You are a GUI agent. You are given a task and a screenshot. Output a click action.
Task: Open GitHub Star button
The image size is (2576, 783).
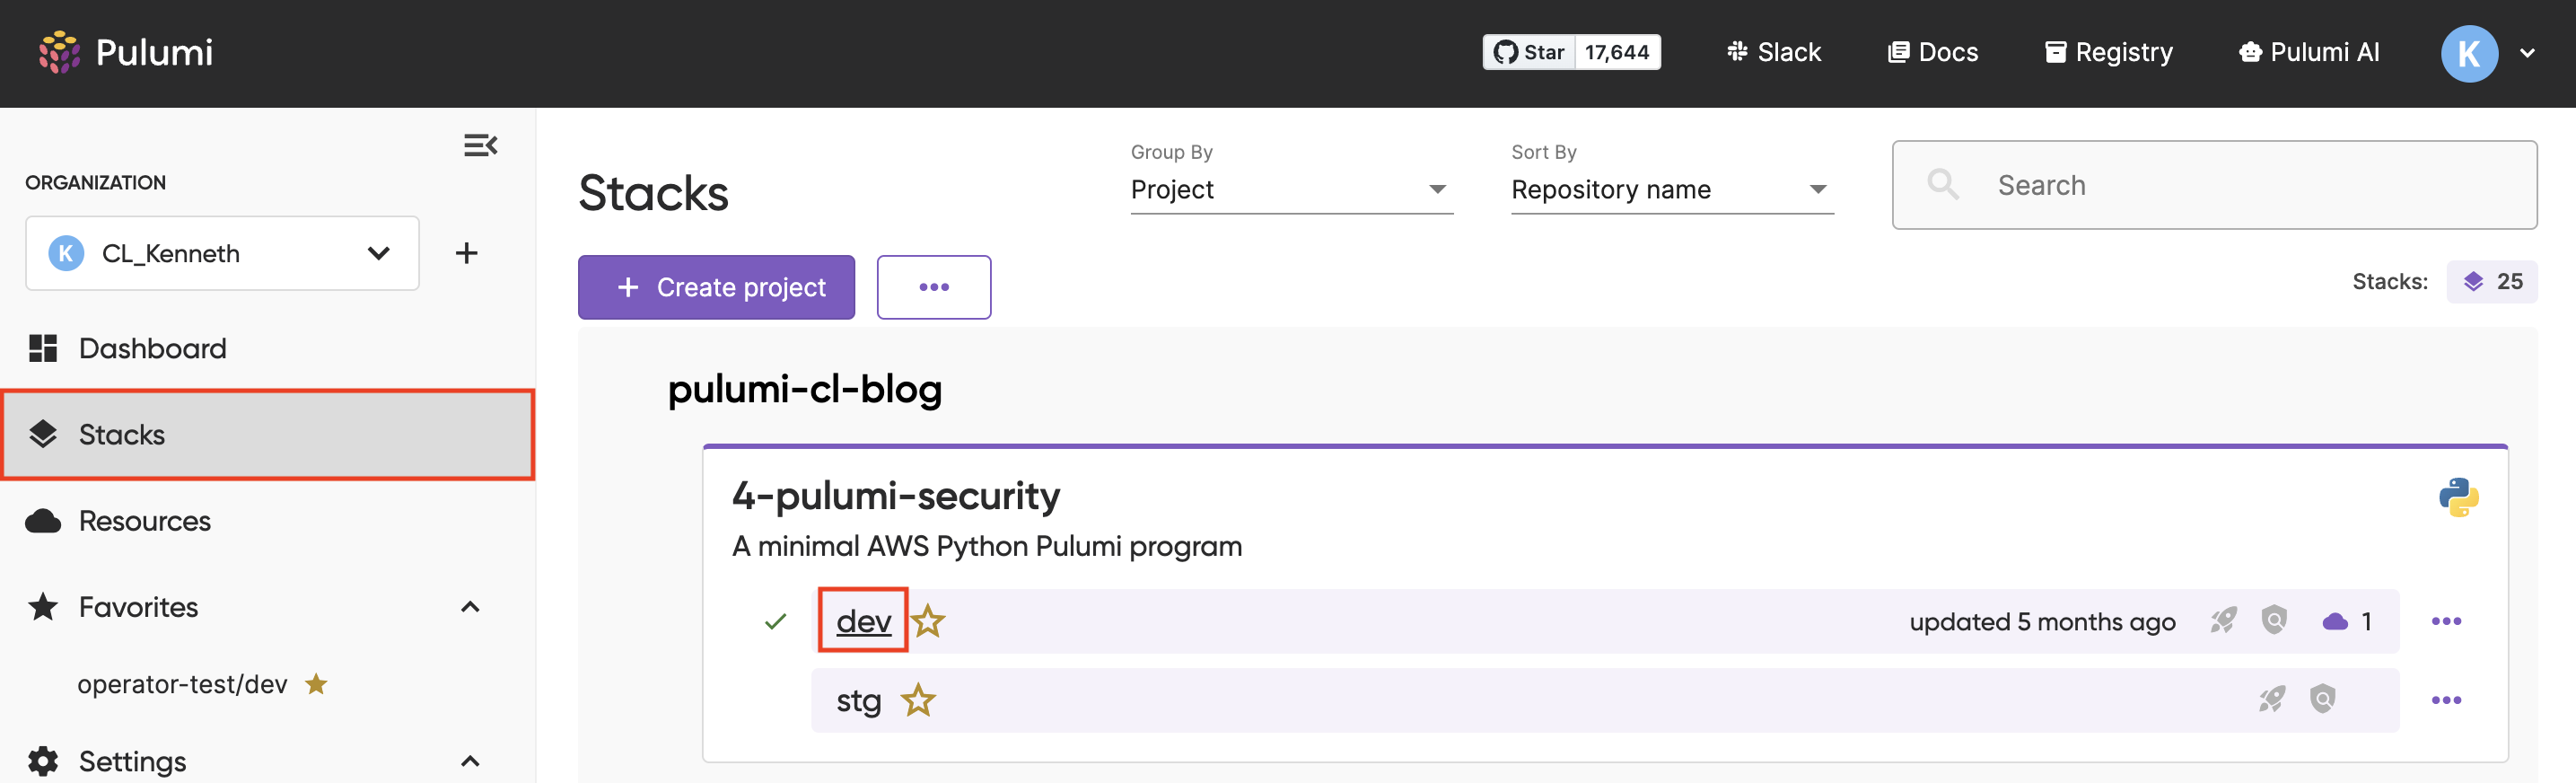coord(1529,52)
